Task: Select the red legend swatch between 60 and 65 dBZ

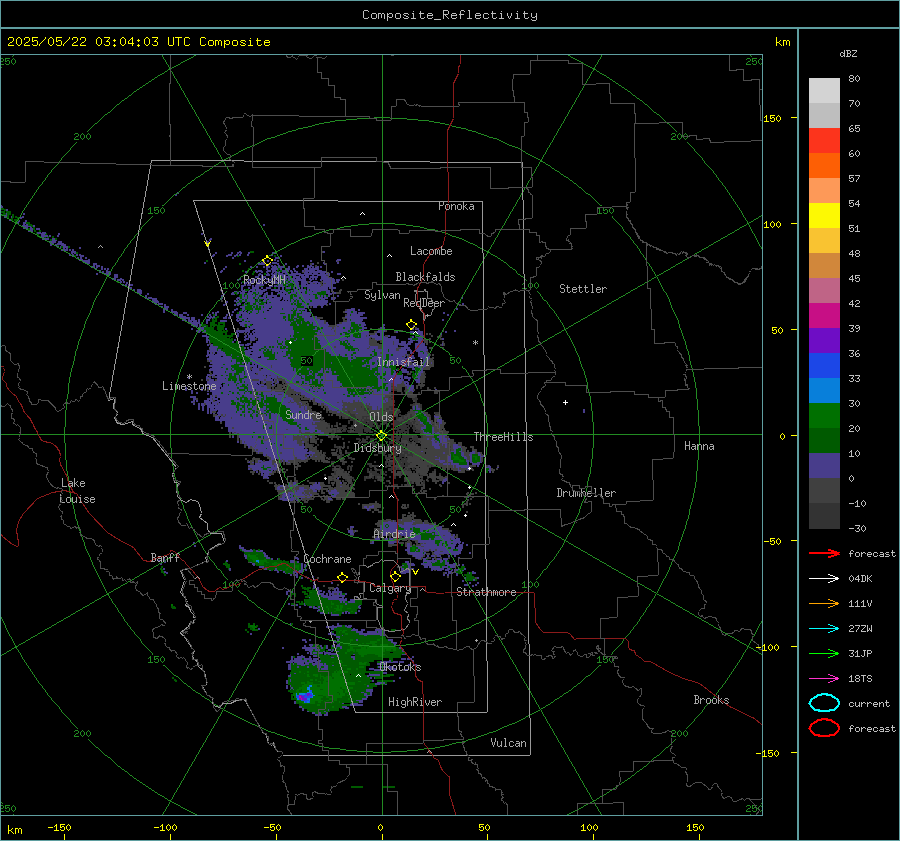Action: click(824, 141)
